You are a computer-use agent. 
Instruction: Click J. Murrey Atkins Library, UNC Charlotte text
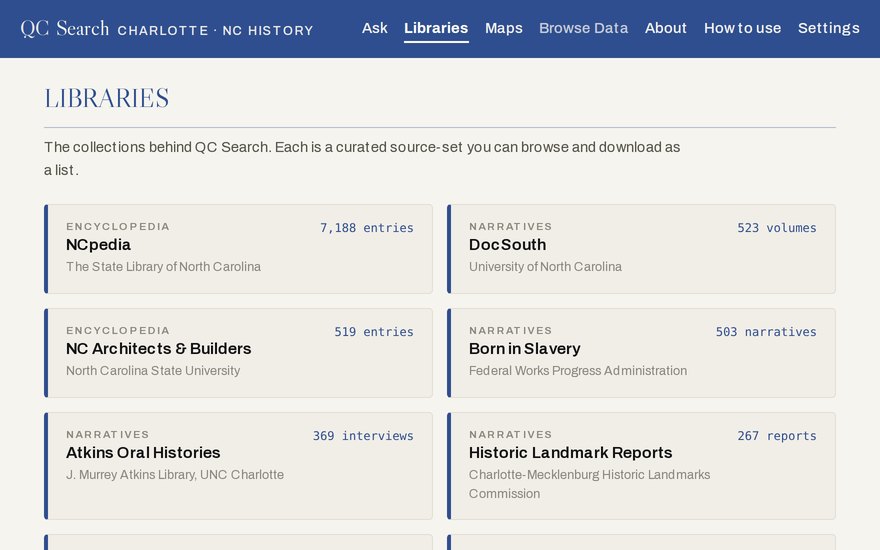tap(175, 474)
